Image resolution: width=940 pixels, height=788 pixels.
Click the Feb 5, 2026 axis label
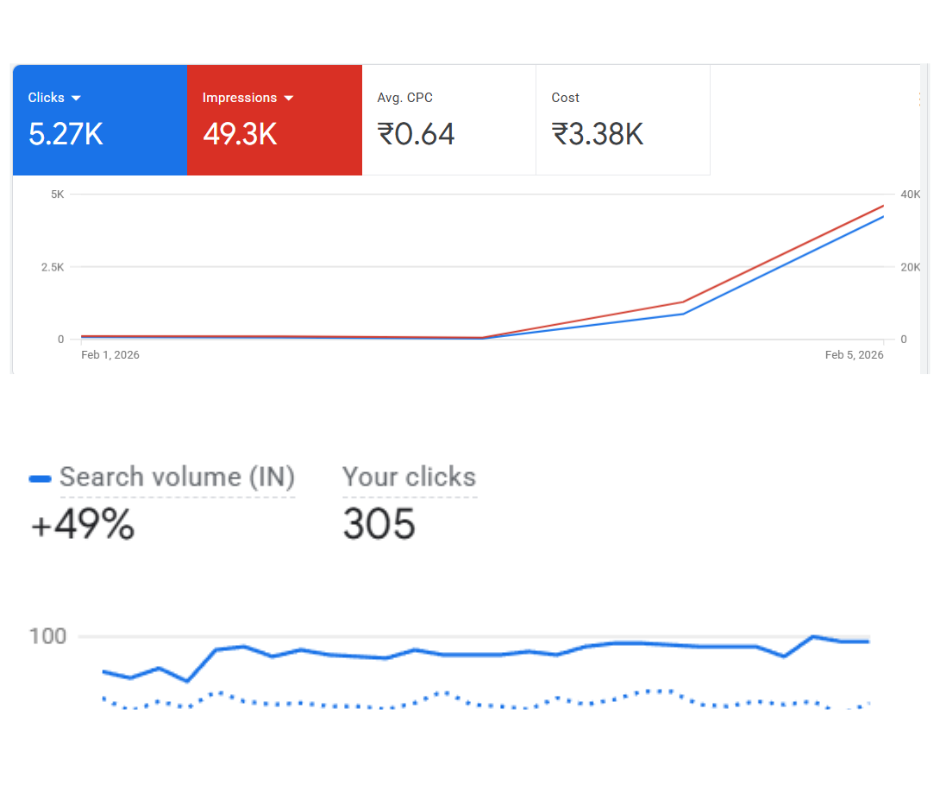click(854, 355)
